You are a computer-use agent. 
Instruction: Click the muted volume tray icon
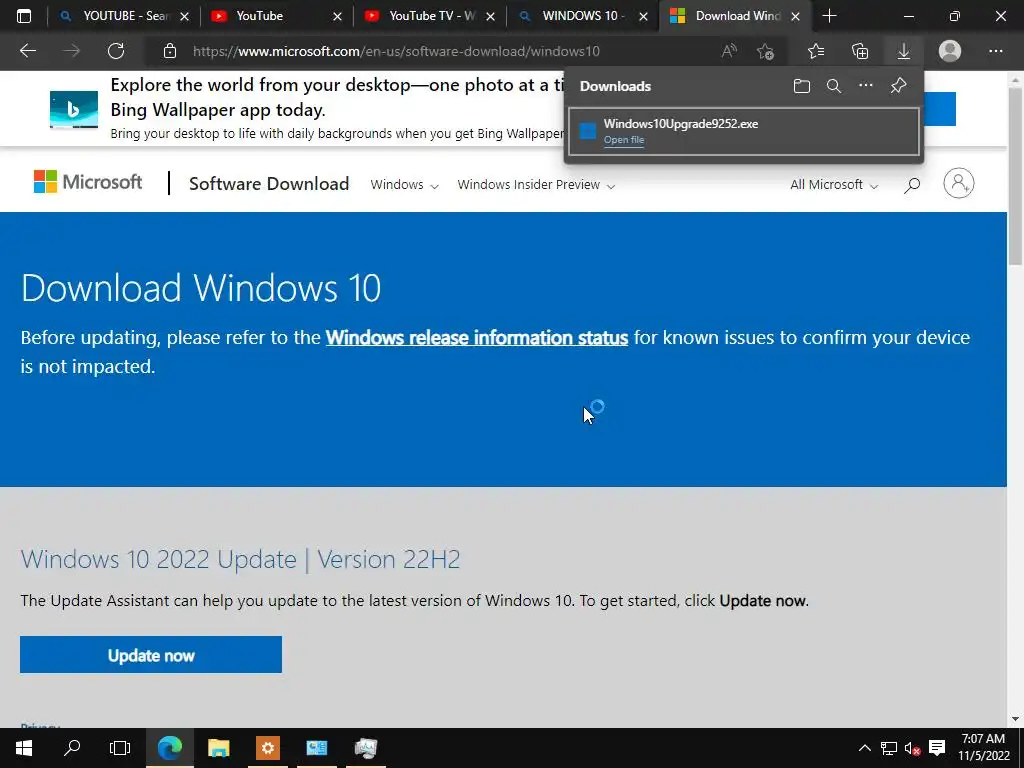(x=912, y=748)
